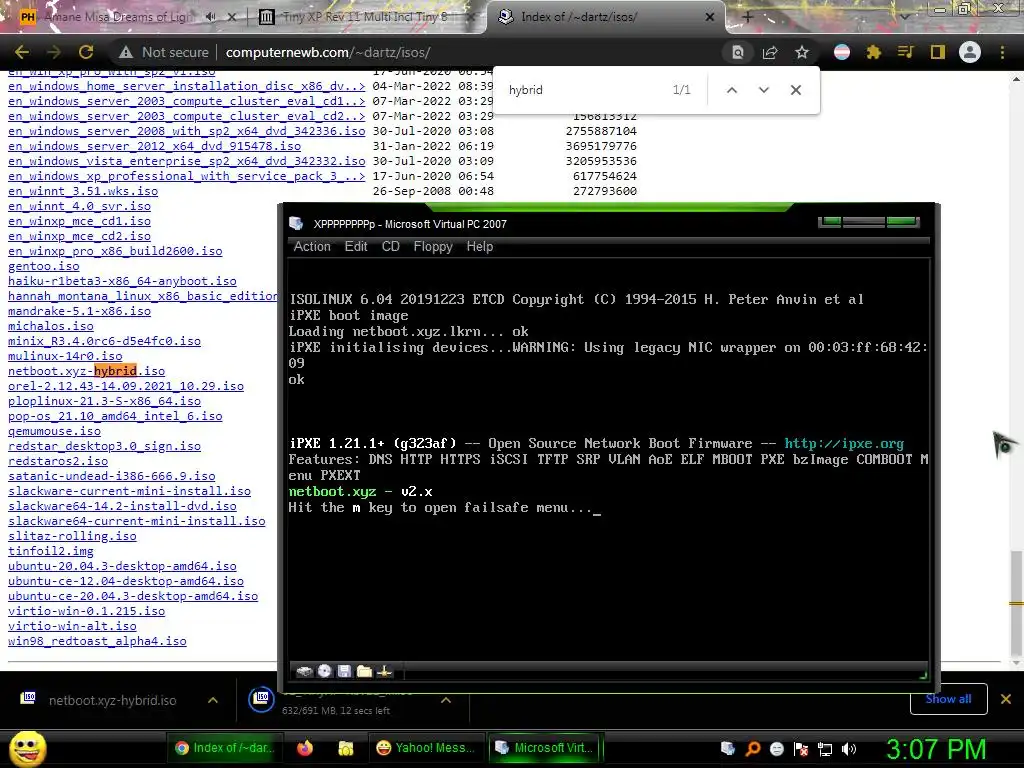1024x768 pixels.
Task: Click the media control playlist icon
Action: (905, 52)
